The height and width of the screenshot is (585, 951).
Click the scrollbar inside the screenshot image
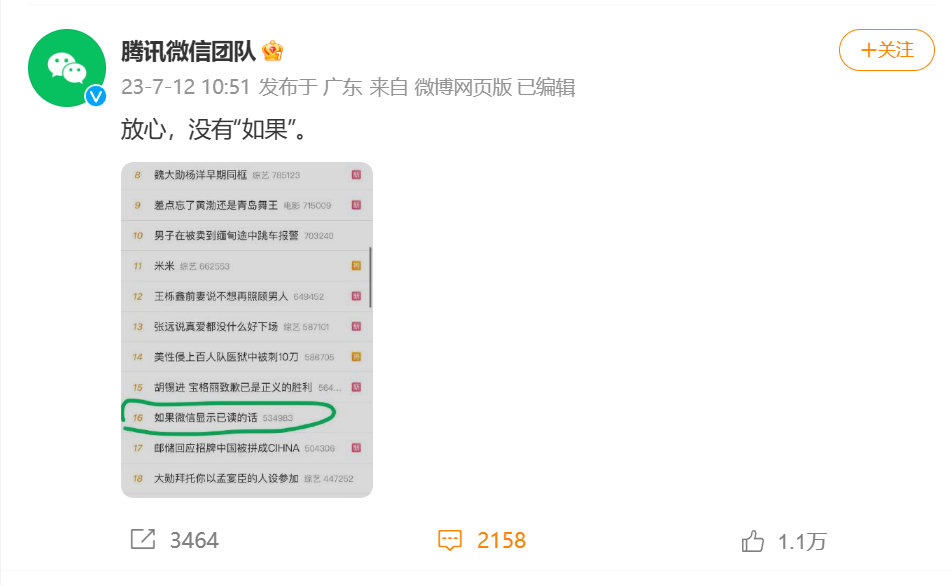point(370,277)
